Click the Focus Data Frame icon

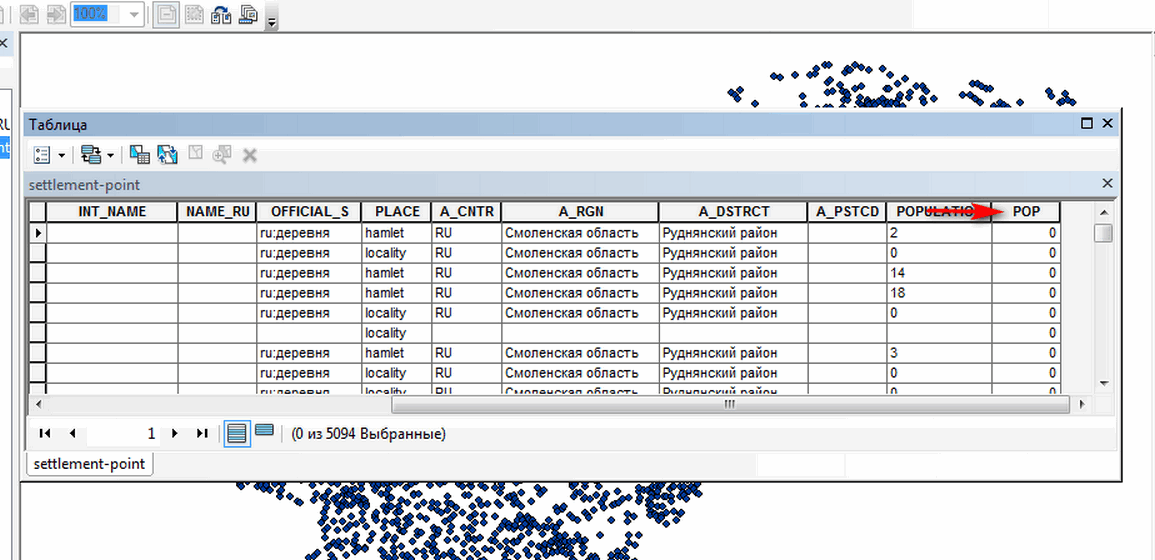point(194,15)
